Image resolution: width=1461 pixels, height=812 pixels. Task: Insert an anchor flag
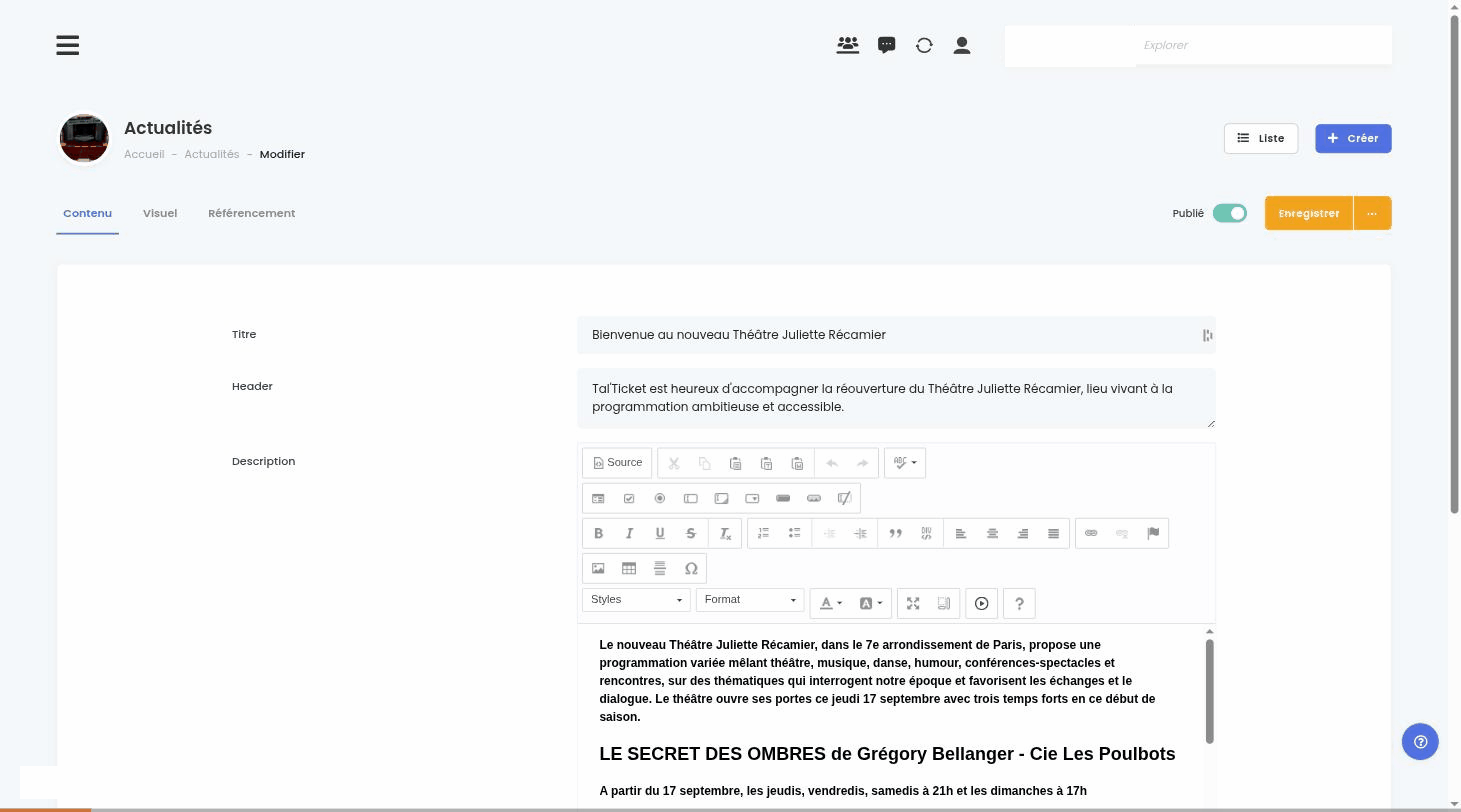tap(1153, 533)
